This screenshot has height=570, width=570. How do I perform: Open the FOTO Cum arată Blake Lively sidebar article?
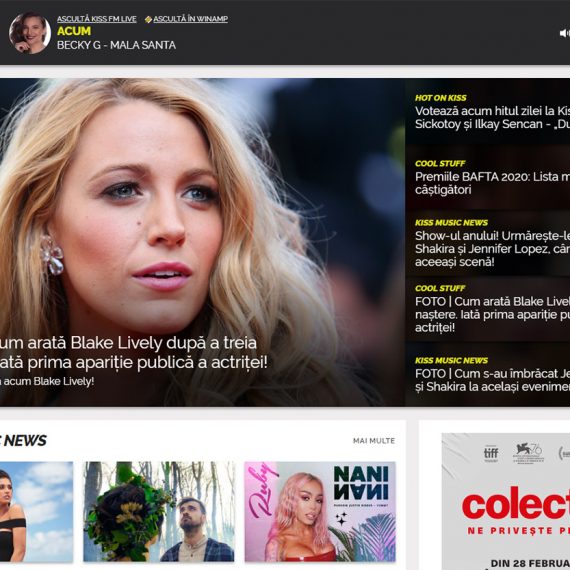(492, 314)
